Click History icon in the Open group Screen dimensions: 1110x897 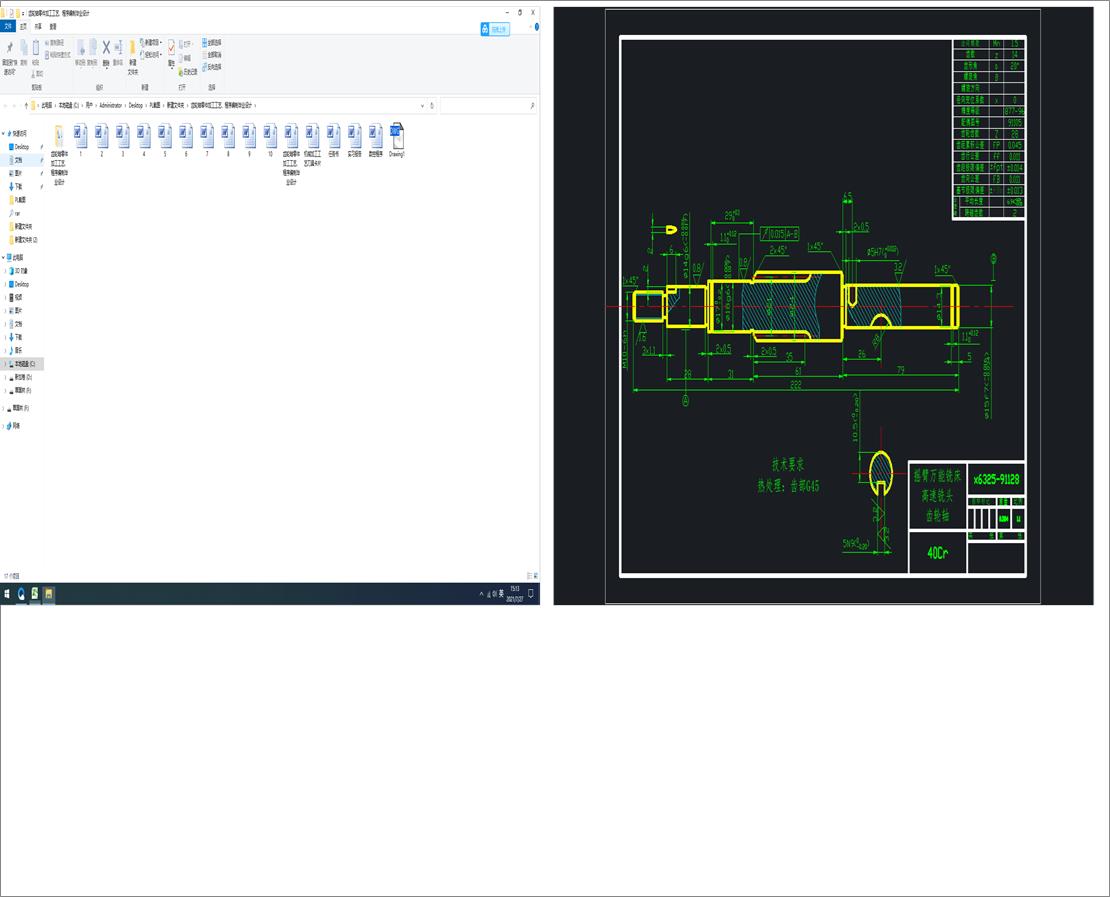point(188,72)
